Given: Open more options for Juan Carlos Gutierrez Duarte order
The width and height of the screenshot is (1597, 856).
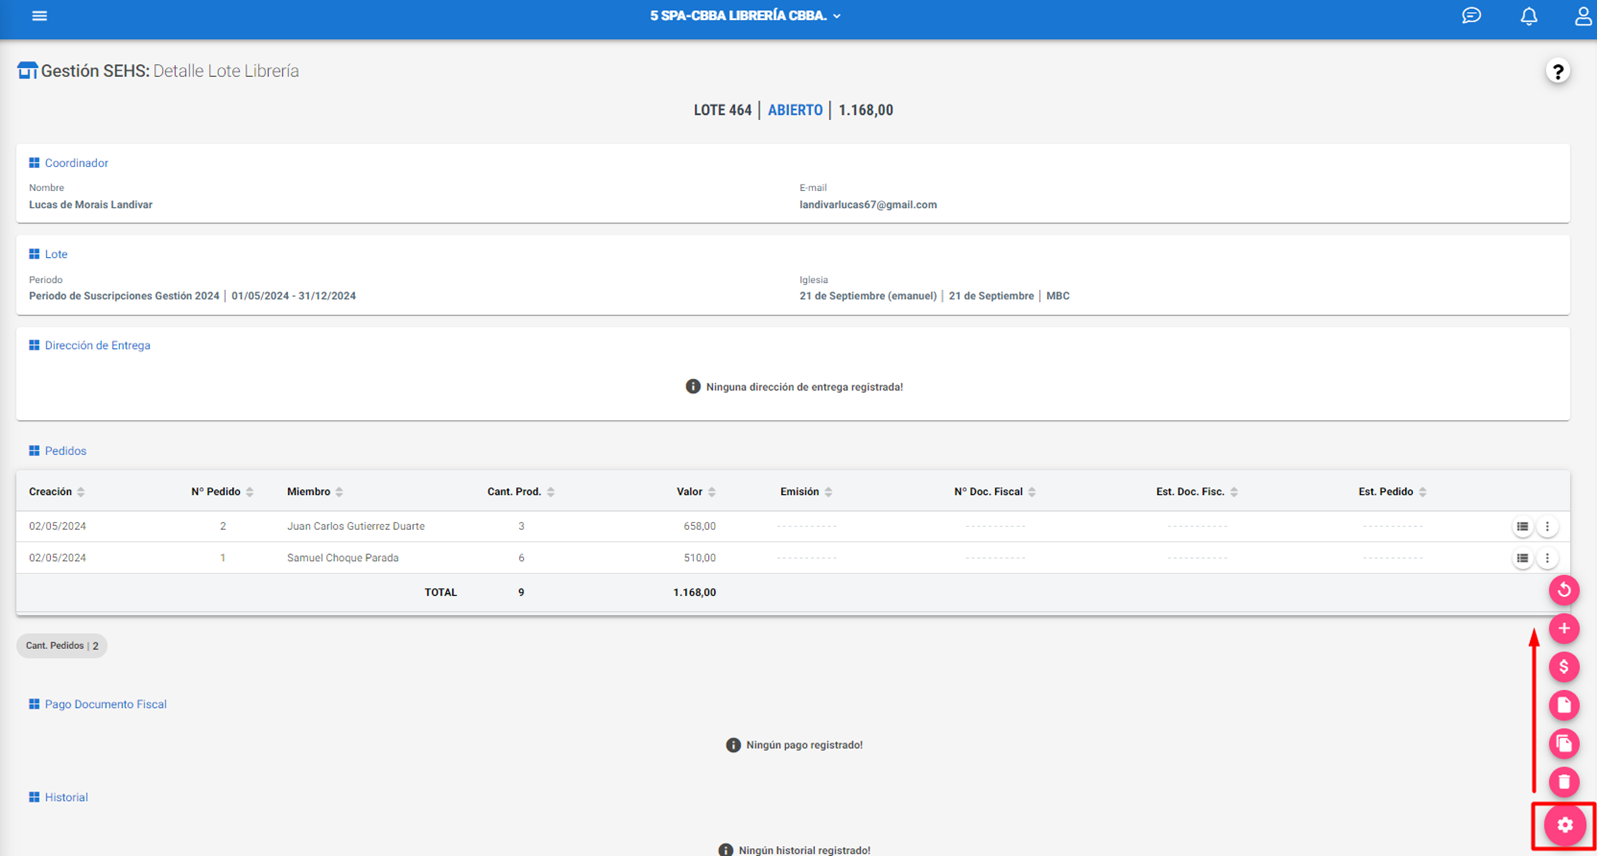Looking at the screenshot, I should click(x=1547, y=526).
